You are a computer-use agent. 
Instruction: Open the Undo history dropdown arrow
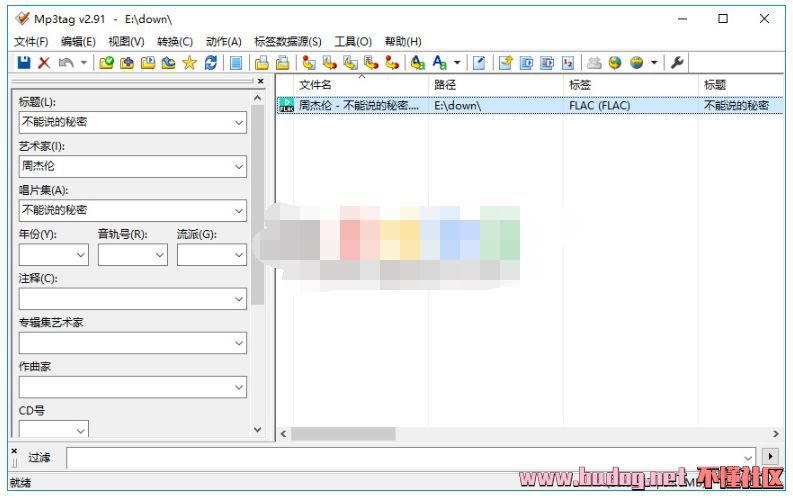point(84,63)
